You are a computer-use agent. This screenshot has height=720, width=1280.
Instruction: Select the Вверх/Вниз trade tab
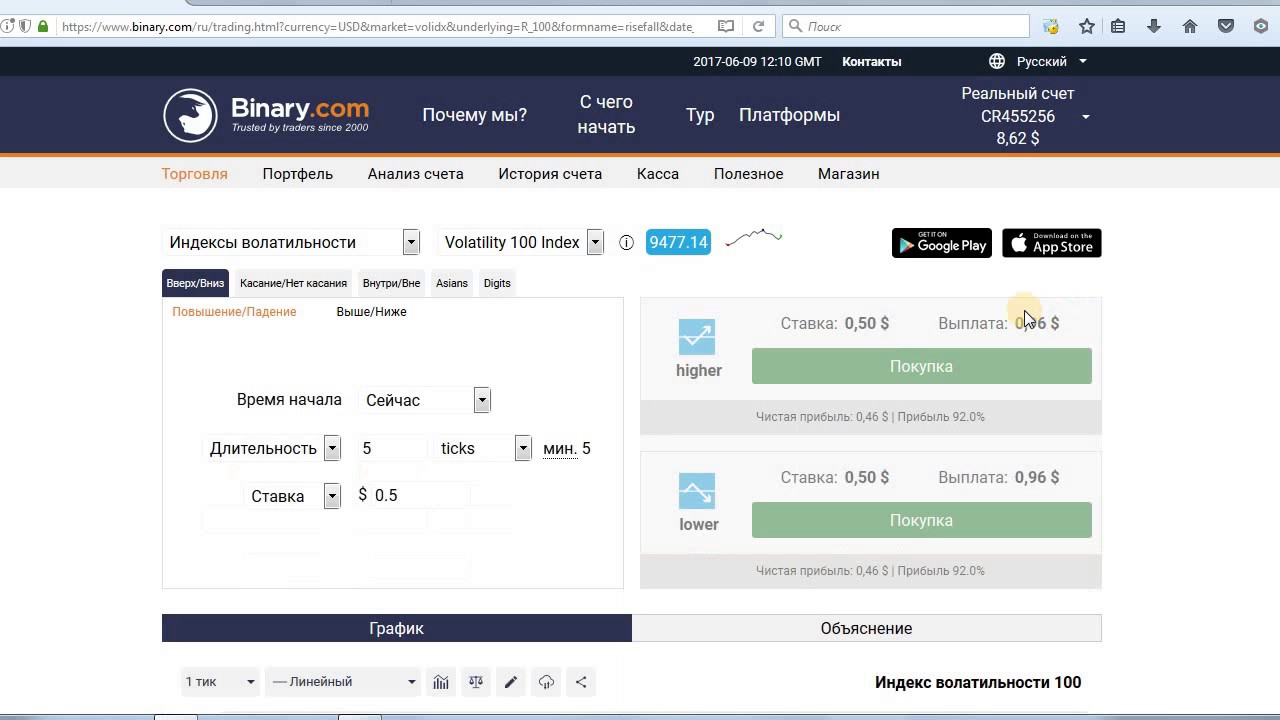pyautogui.click(x=195, y=283)
